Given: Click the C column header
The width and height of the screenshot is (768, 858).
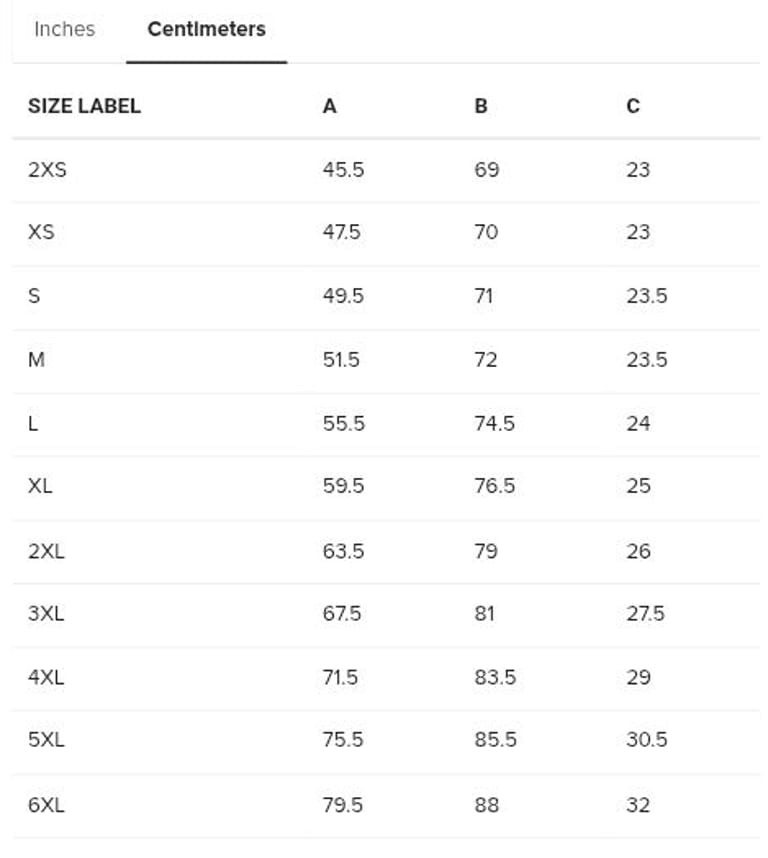Looking at the screenshot, I should coord(633,106).
